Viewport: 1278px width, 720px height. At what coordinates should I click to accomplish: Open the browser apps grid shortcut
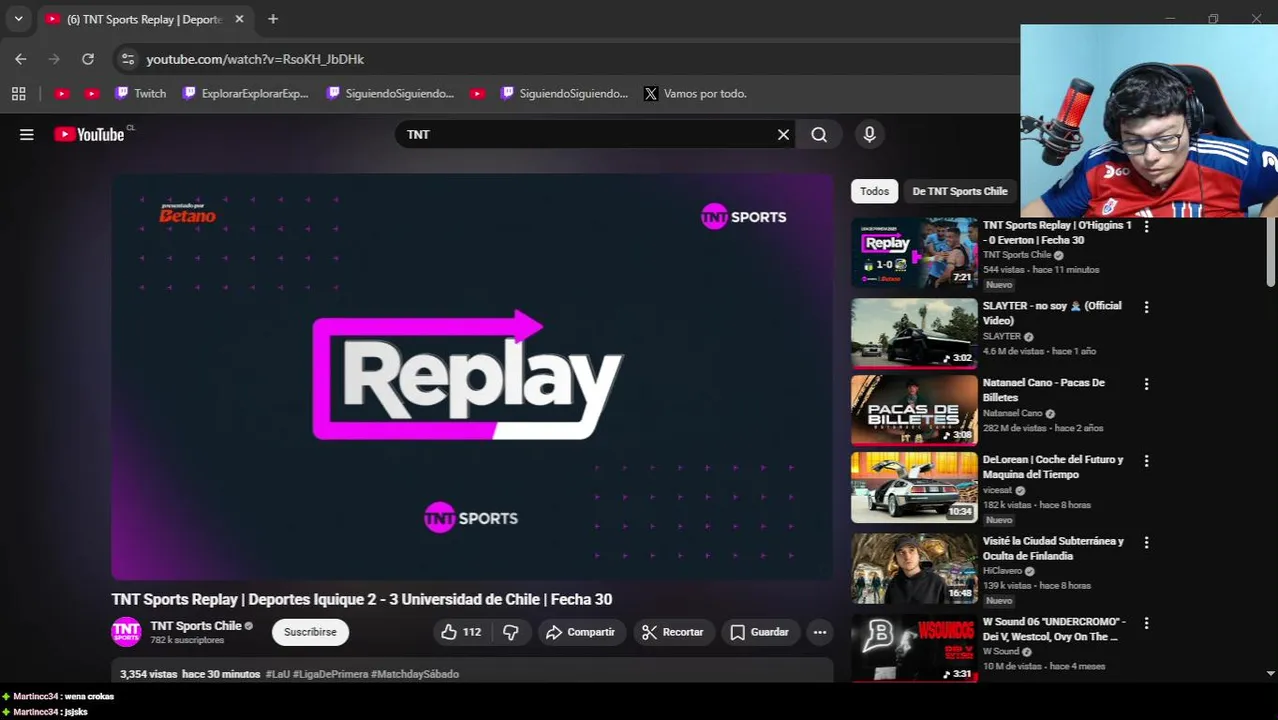[x=18, y=93]
